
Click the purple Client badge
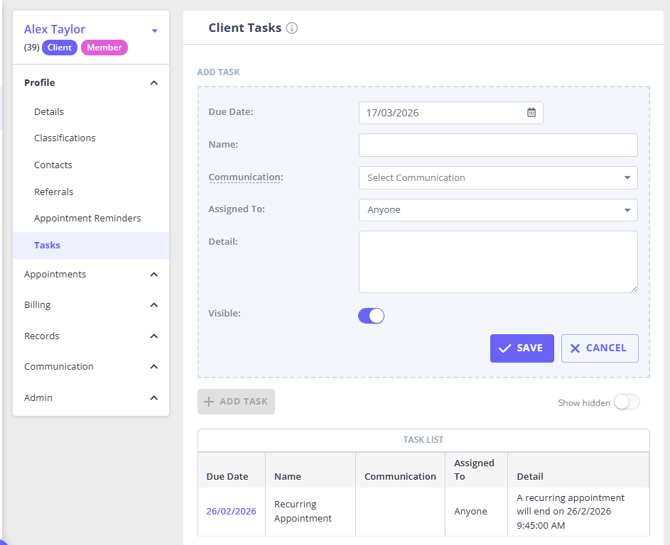[60, 48]
